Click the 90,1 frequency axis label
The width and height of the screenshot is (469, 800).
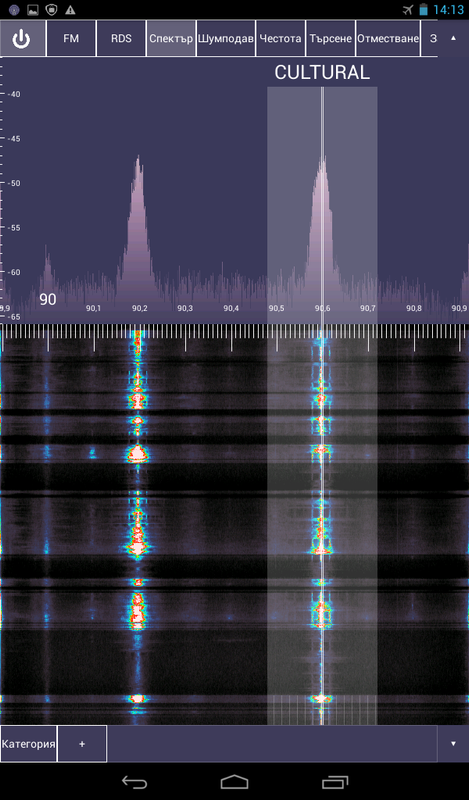[93, 309]
